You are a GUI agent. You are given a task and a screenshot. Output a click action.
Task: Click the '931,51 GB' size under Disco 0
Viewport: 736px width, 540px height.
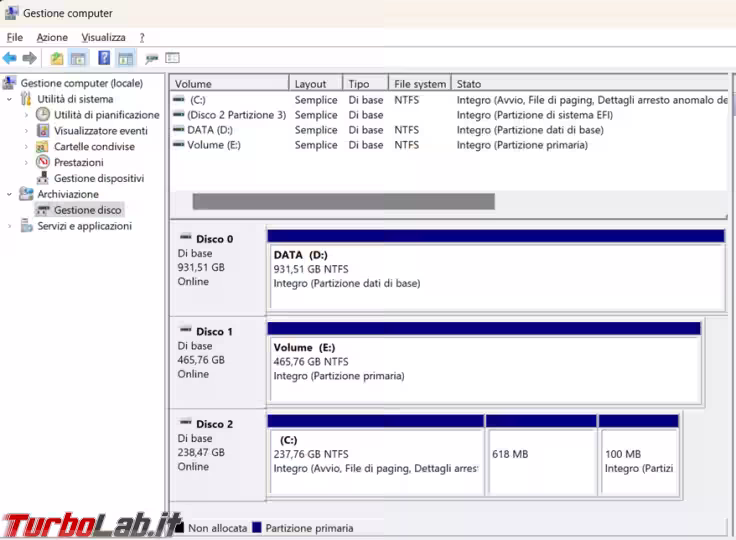point(201,267)
